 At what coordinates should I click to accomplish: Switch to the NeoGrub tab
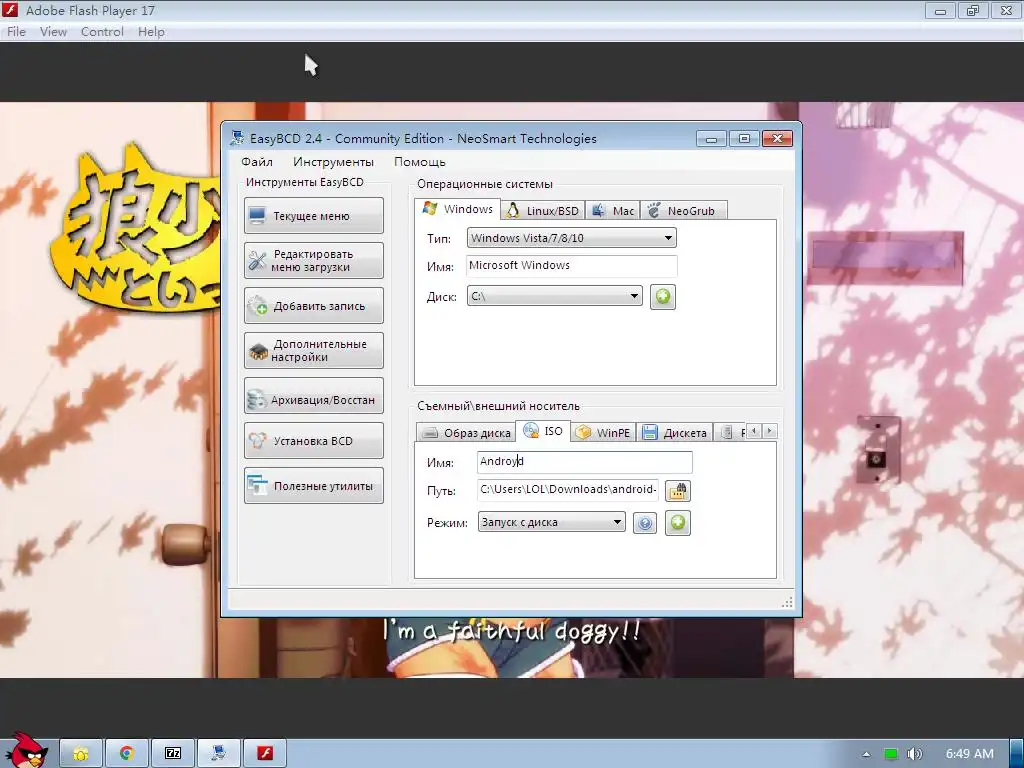tap(683, 211)
